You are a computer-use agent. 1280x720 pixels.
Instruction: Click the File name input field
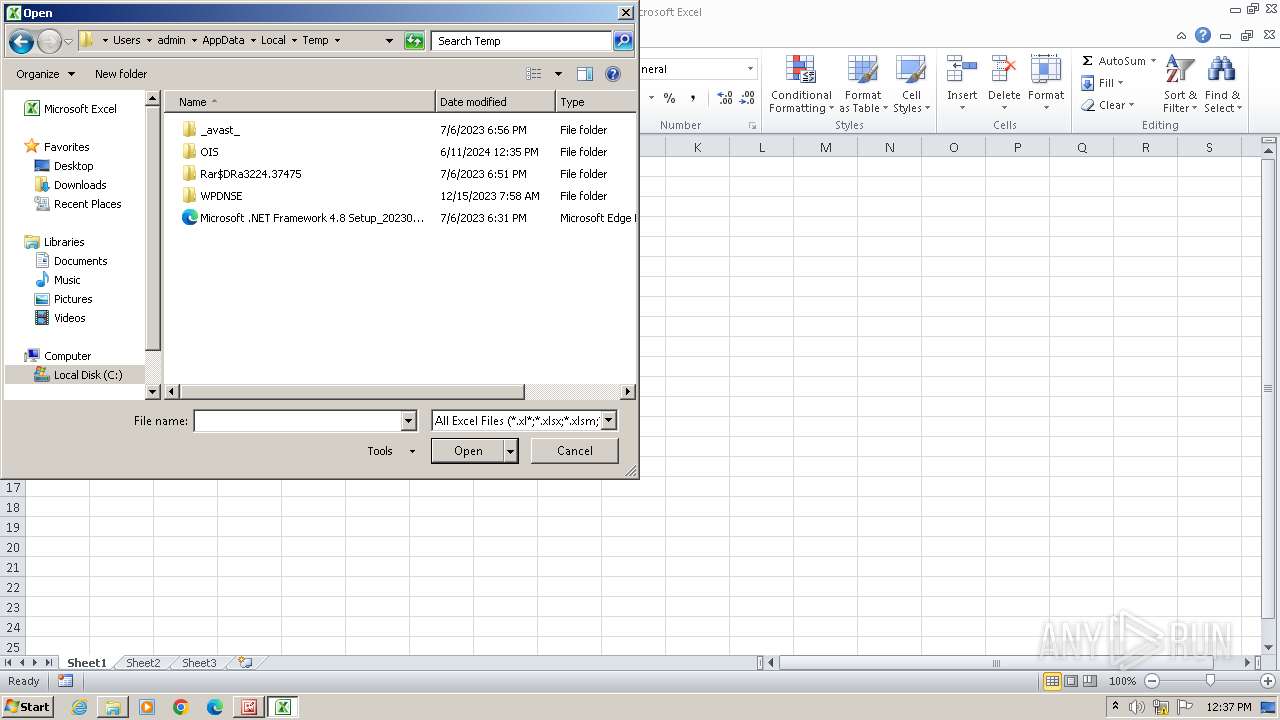click(297, 421)
